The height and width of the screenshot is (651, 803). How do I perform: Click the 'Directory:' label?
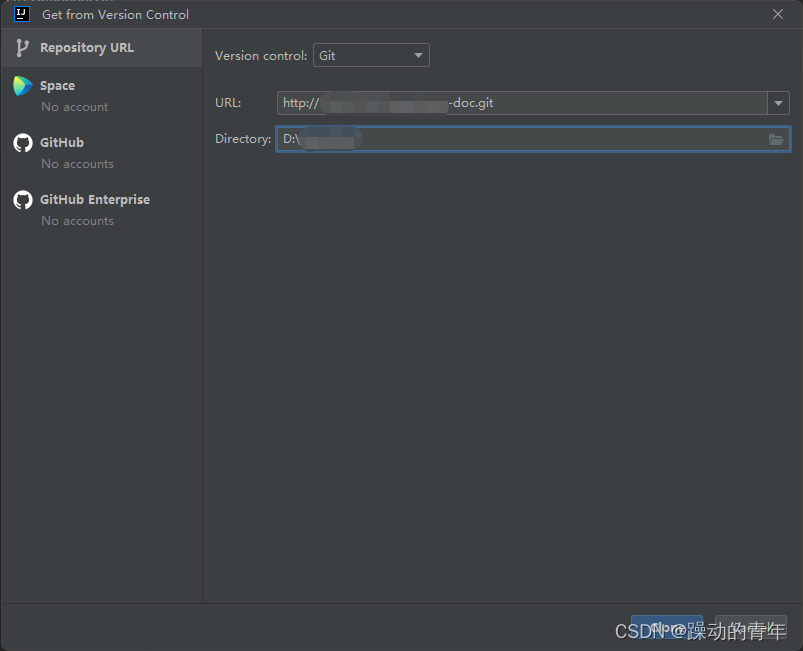(243, 139)
